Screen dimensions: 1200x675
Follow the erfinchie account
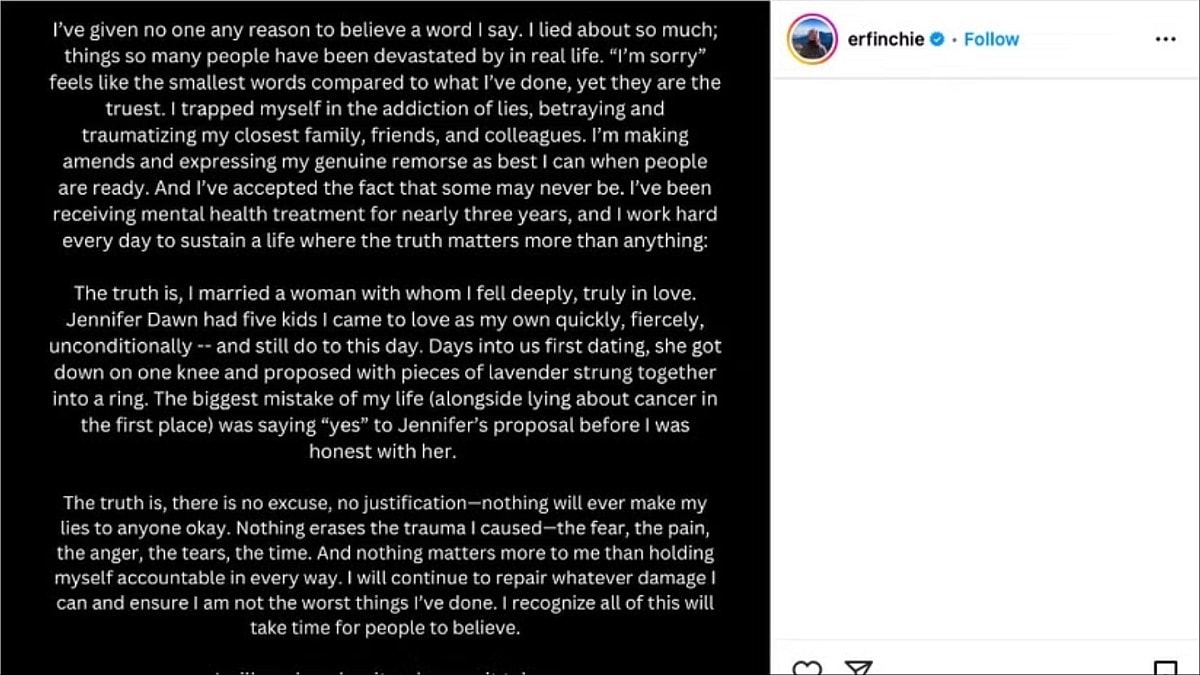pyautogui.click(x=991, y=40)
